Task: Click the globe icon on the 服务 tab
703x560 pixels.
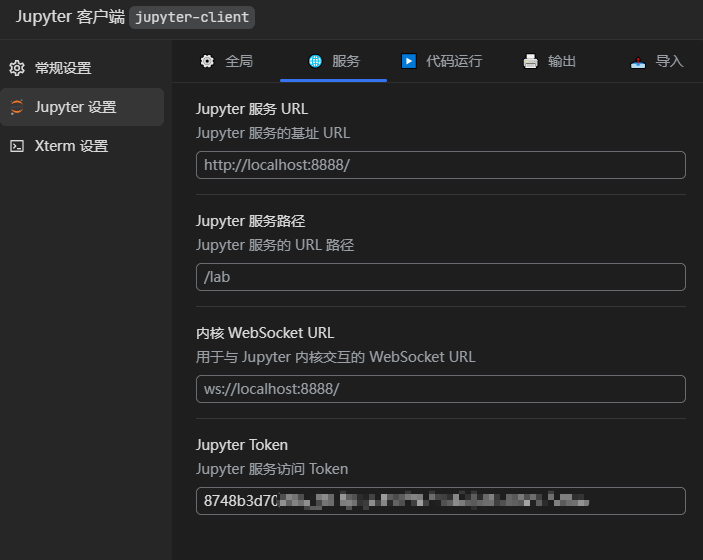Action: pyautogui.click(x=315, y=61)
